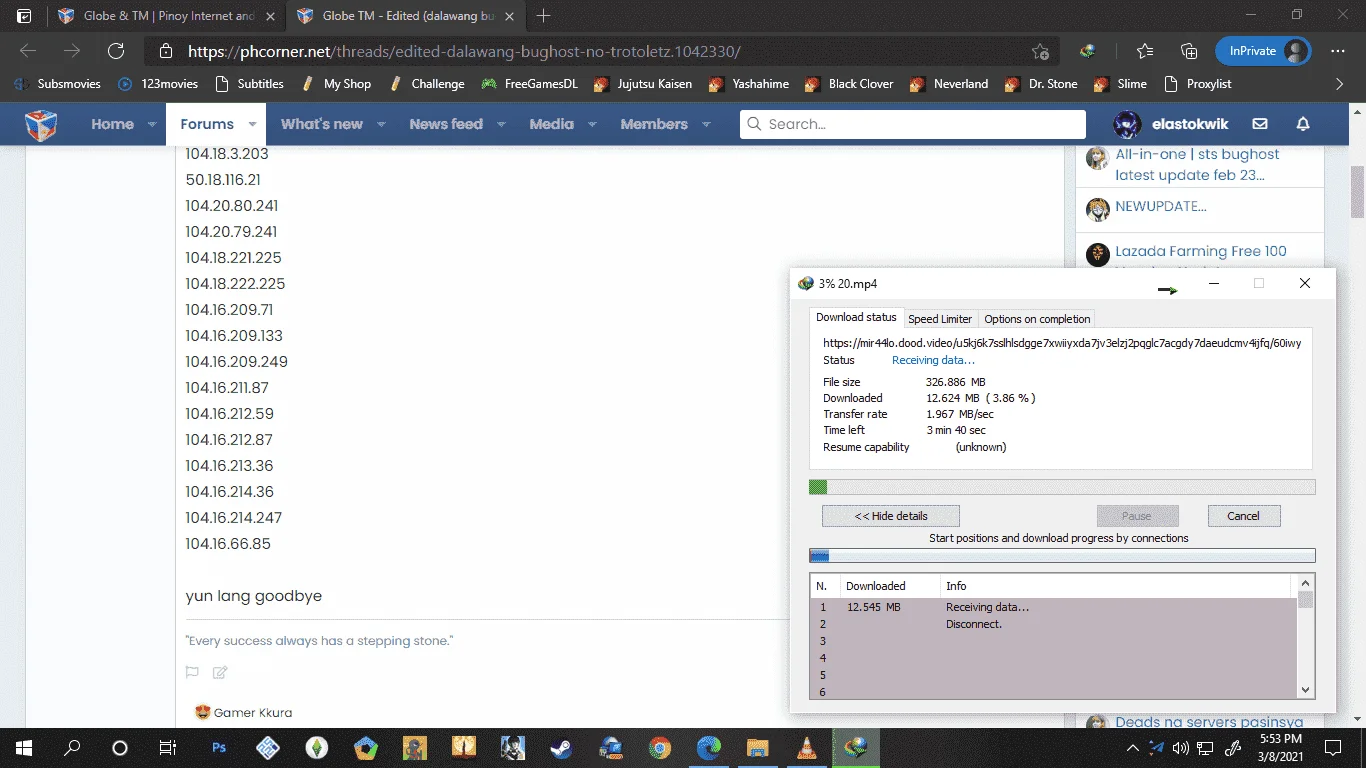Screen dimensions: 1366x768
Task: Click the page vertical scrollbar thumb
Action: point(1357,192)
